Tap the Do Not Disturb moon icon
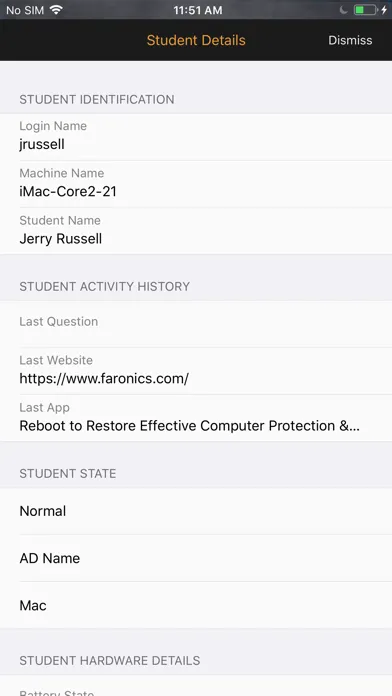The height and width of the screenshot is (696, 392). 344,10
